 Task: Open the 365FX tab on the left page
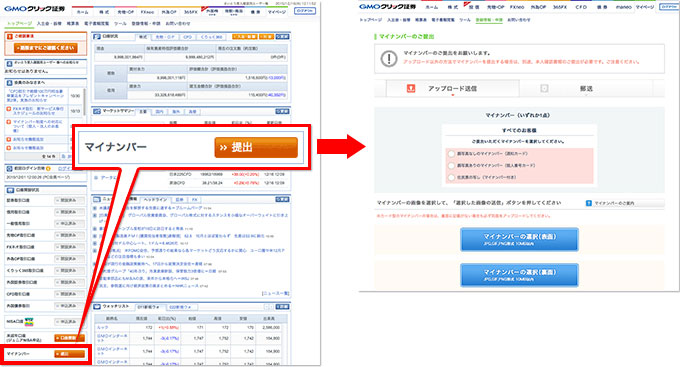pyautogui.click(x=190, y=12)
